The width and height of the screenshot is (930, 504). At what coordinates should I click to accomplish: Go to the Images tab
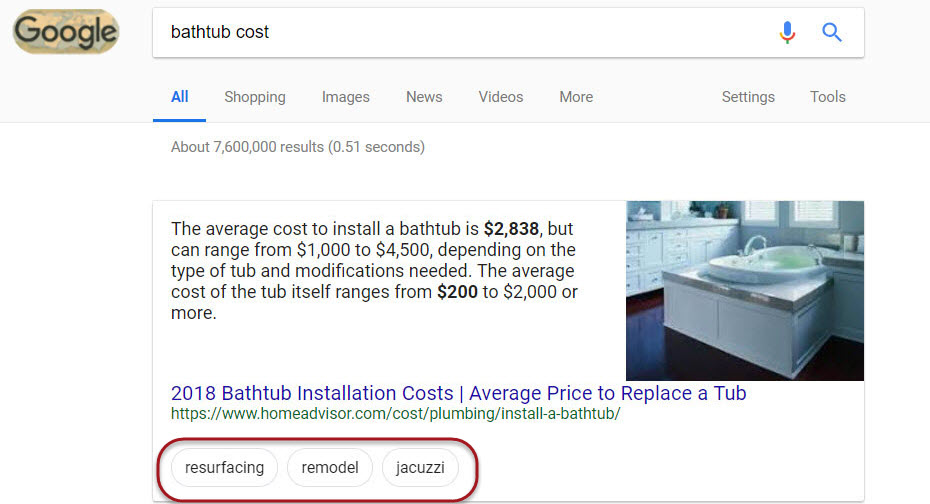[x=346, y=97]
